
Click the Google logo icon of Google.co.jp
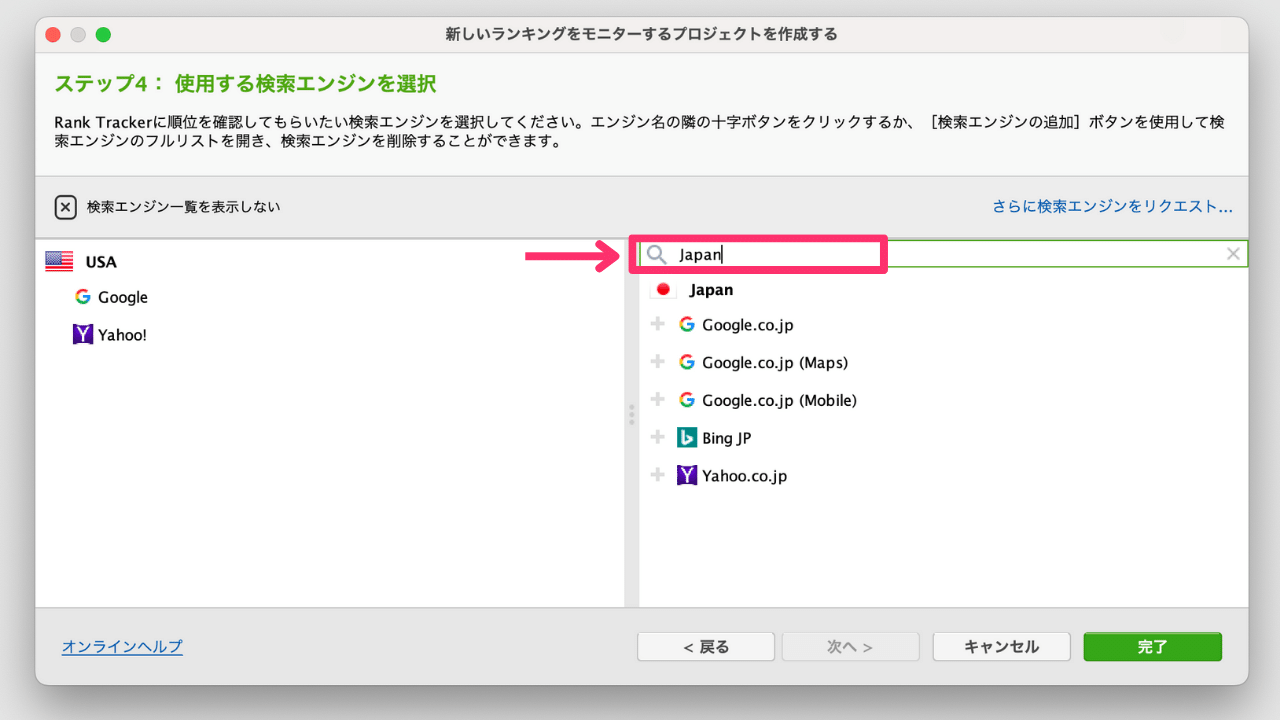[x=686, y=324]
